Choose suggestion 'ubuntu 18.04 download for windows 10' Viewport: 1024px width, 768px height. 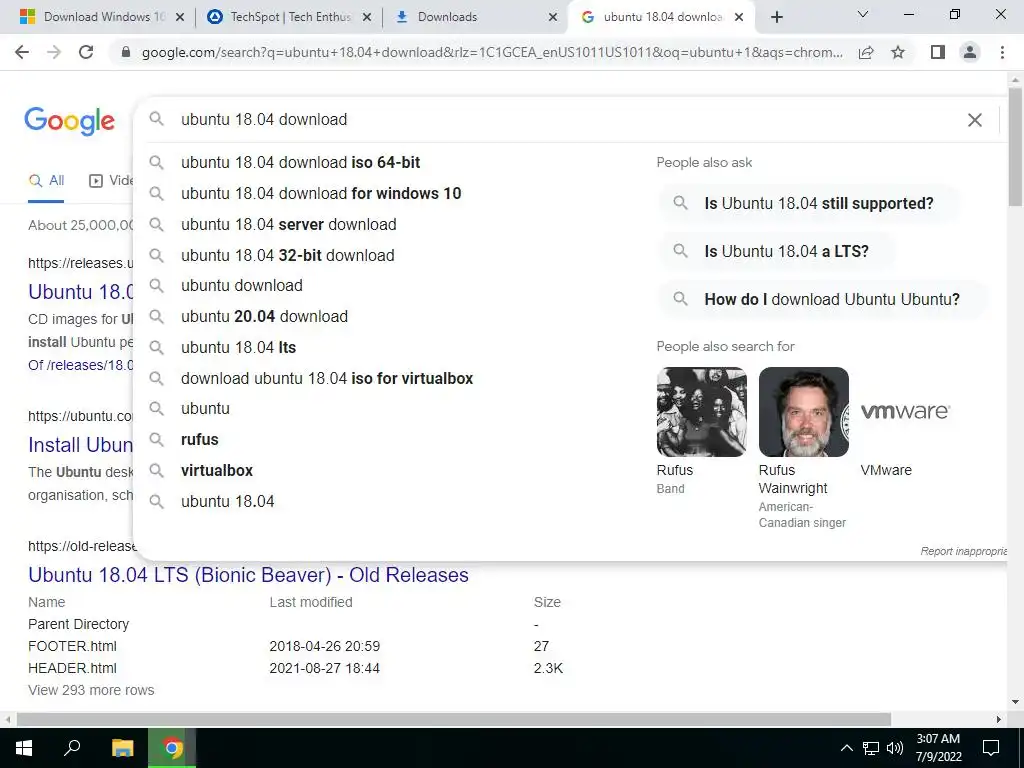pos(321,193)
